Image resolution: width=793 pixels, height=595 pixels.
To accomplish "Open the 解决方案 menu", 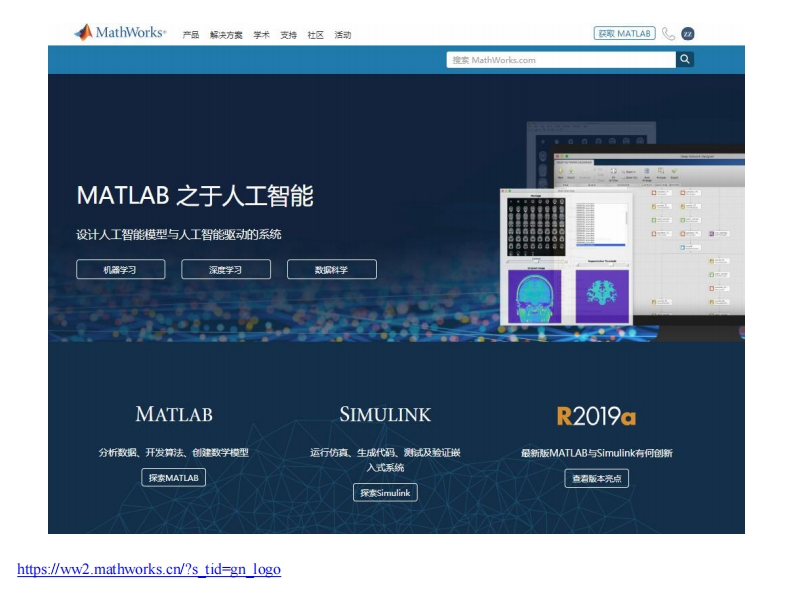I will click(226, 35).
